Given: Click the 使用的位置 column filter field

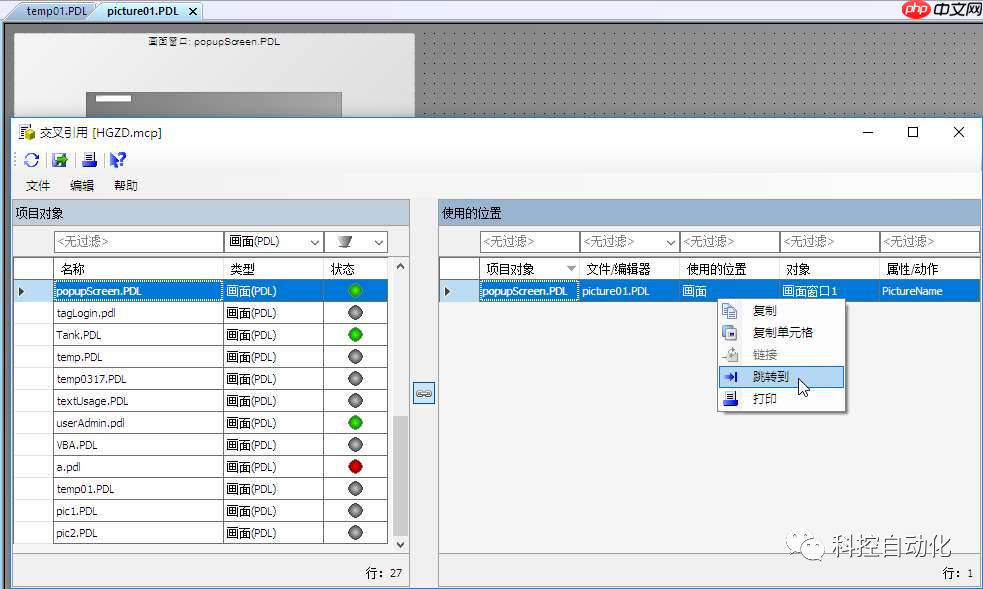Looking at the screenshot, I should click(x=730, y=242).
